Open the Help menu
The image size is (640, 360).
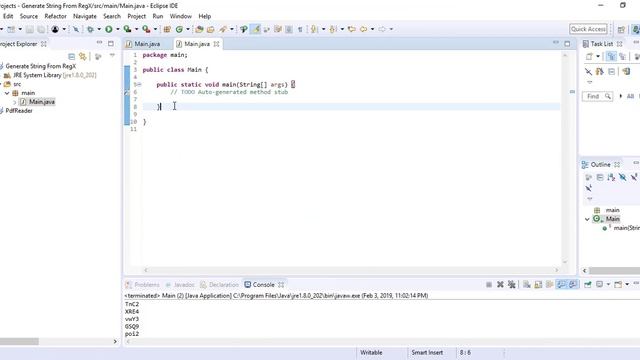[x=204, y=16]
